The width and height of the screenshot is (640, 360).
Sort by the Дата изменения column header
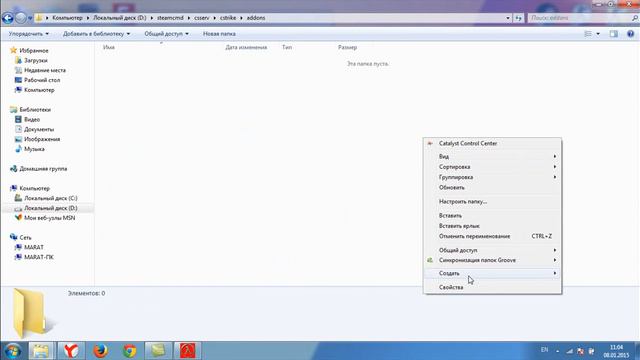tap(246, 47)
